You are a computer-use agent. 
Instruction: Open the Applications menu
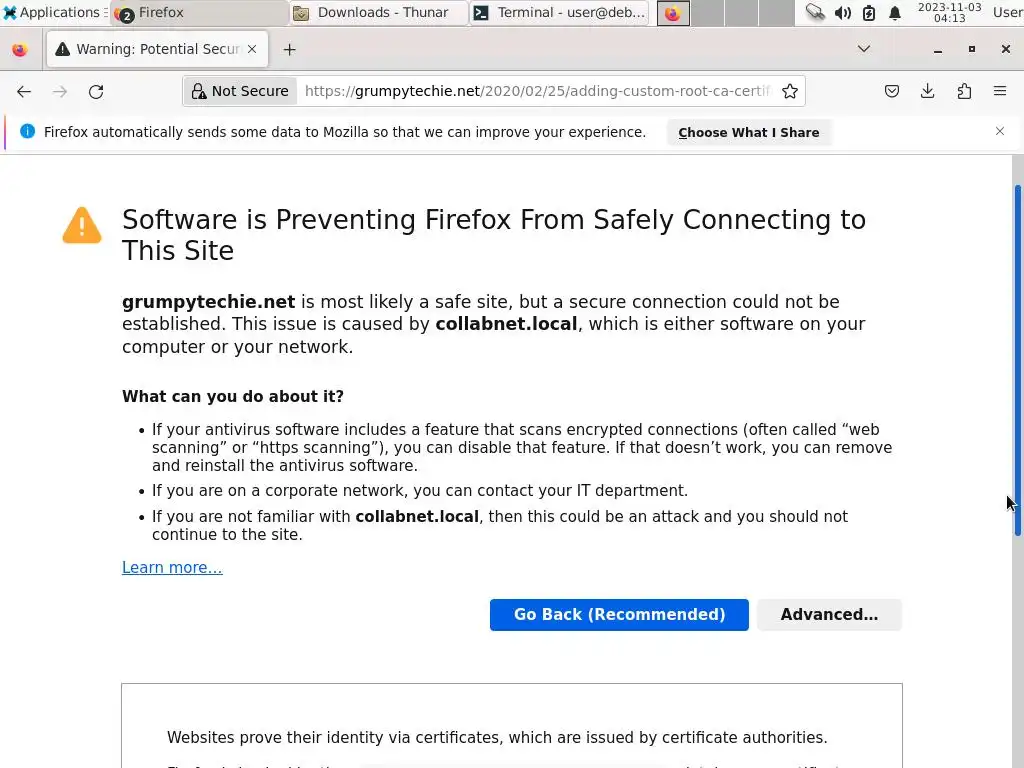coord(52,13)
